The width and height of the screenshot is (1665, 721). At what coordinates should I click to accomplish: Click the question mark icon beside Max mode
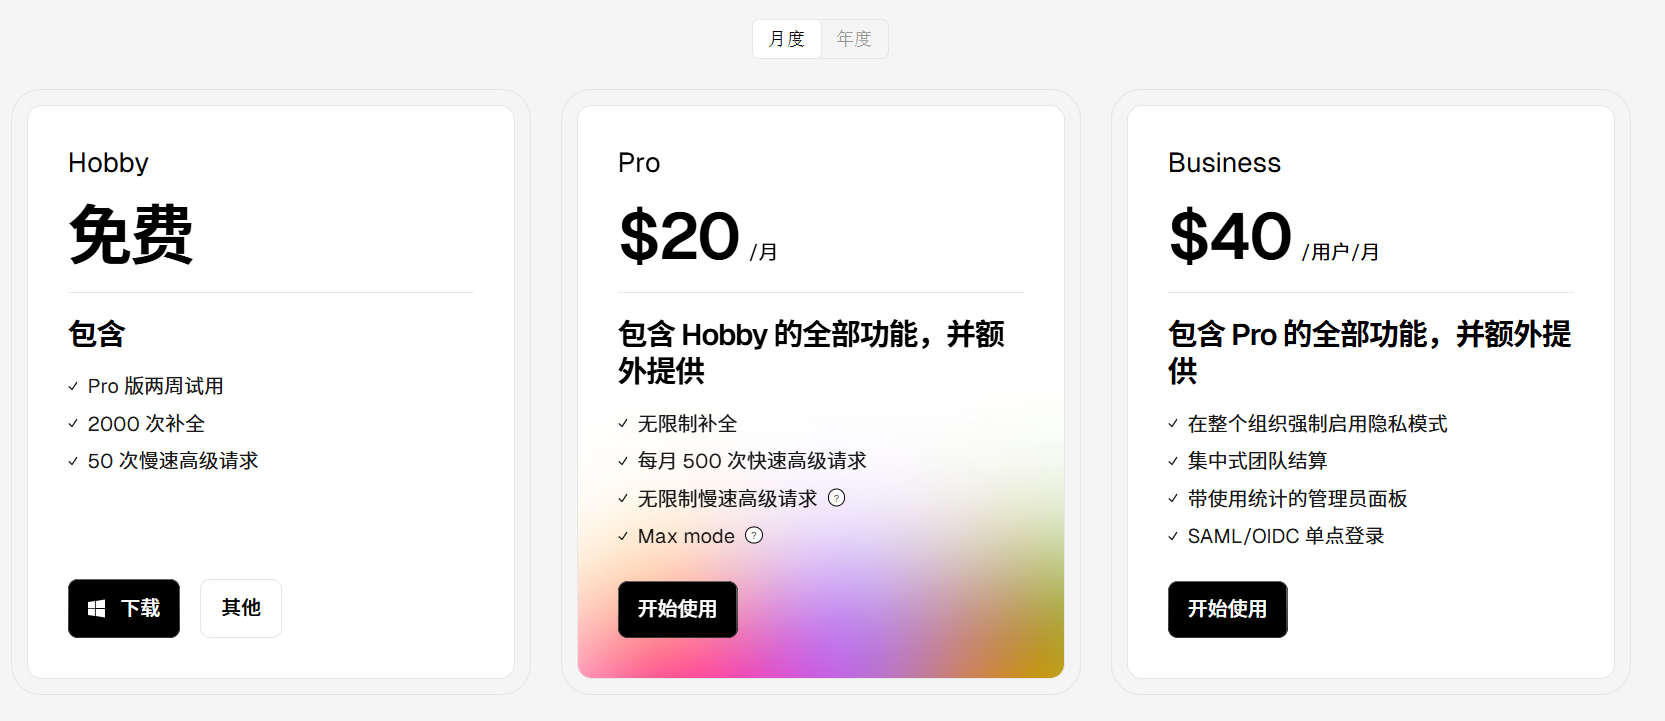[x=754, y=536]
